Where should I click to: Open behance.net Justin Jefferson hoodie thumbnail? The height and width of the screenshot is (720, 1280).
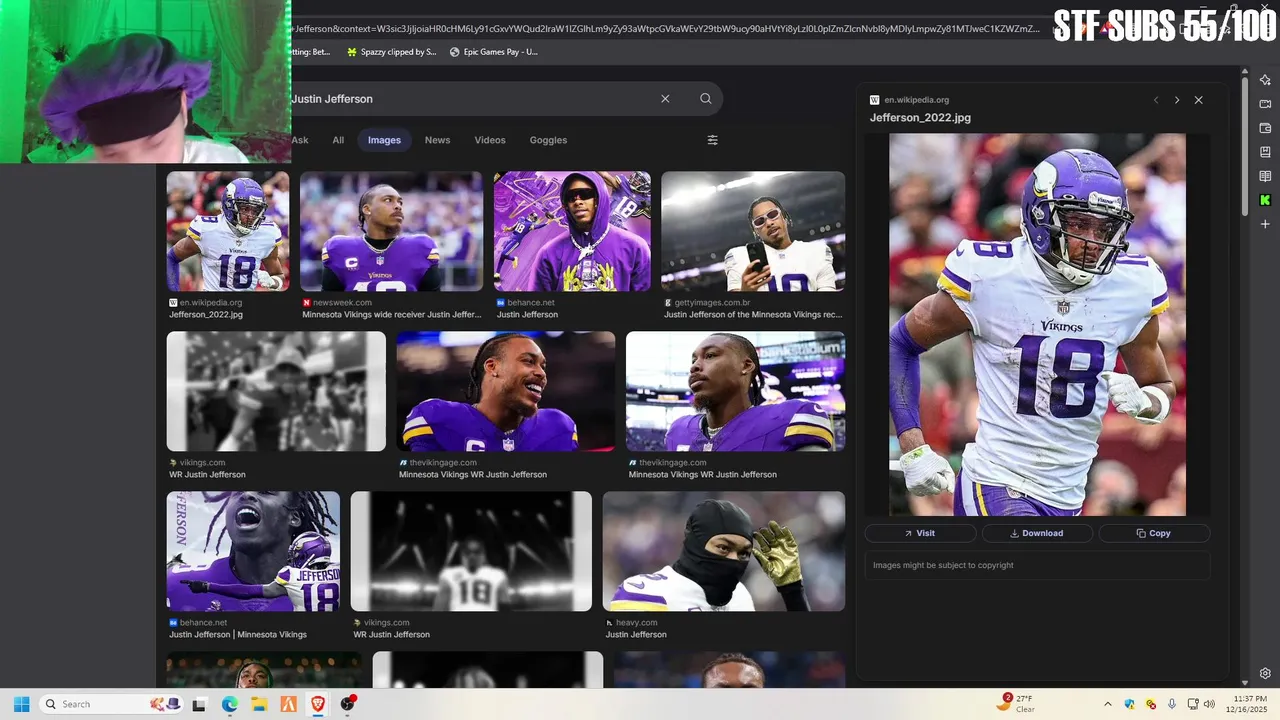(x=572, y=231)
